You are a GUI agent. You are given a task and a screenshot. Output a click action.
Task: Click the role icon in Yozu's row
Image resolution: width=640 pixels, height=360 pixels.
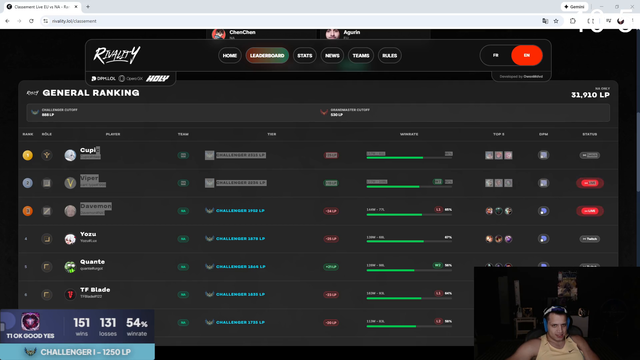(47, 239)
